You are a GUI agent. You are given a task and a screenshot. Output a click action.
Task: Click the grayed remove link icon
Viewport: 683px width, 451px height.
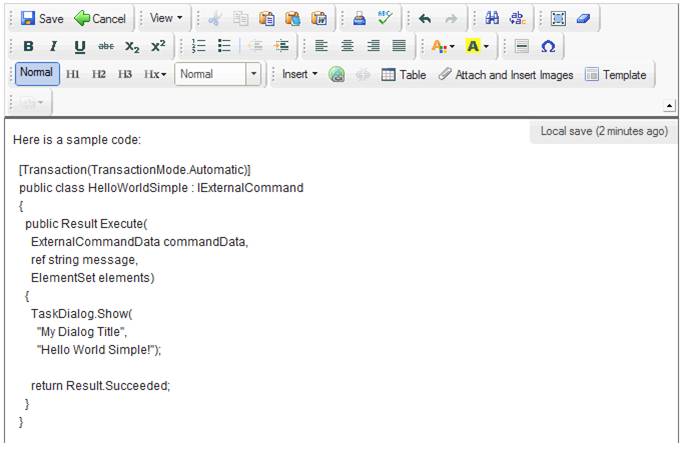pyautogui.click(x=362, y=75)
